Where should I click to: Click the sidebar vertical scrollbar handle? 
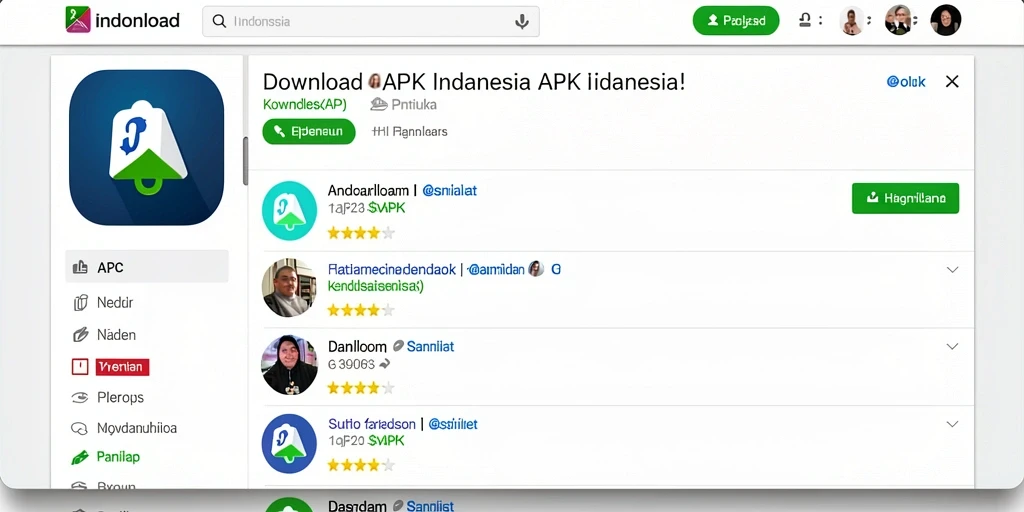pos(246,161)
